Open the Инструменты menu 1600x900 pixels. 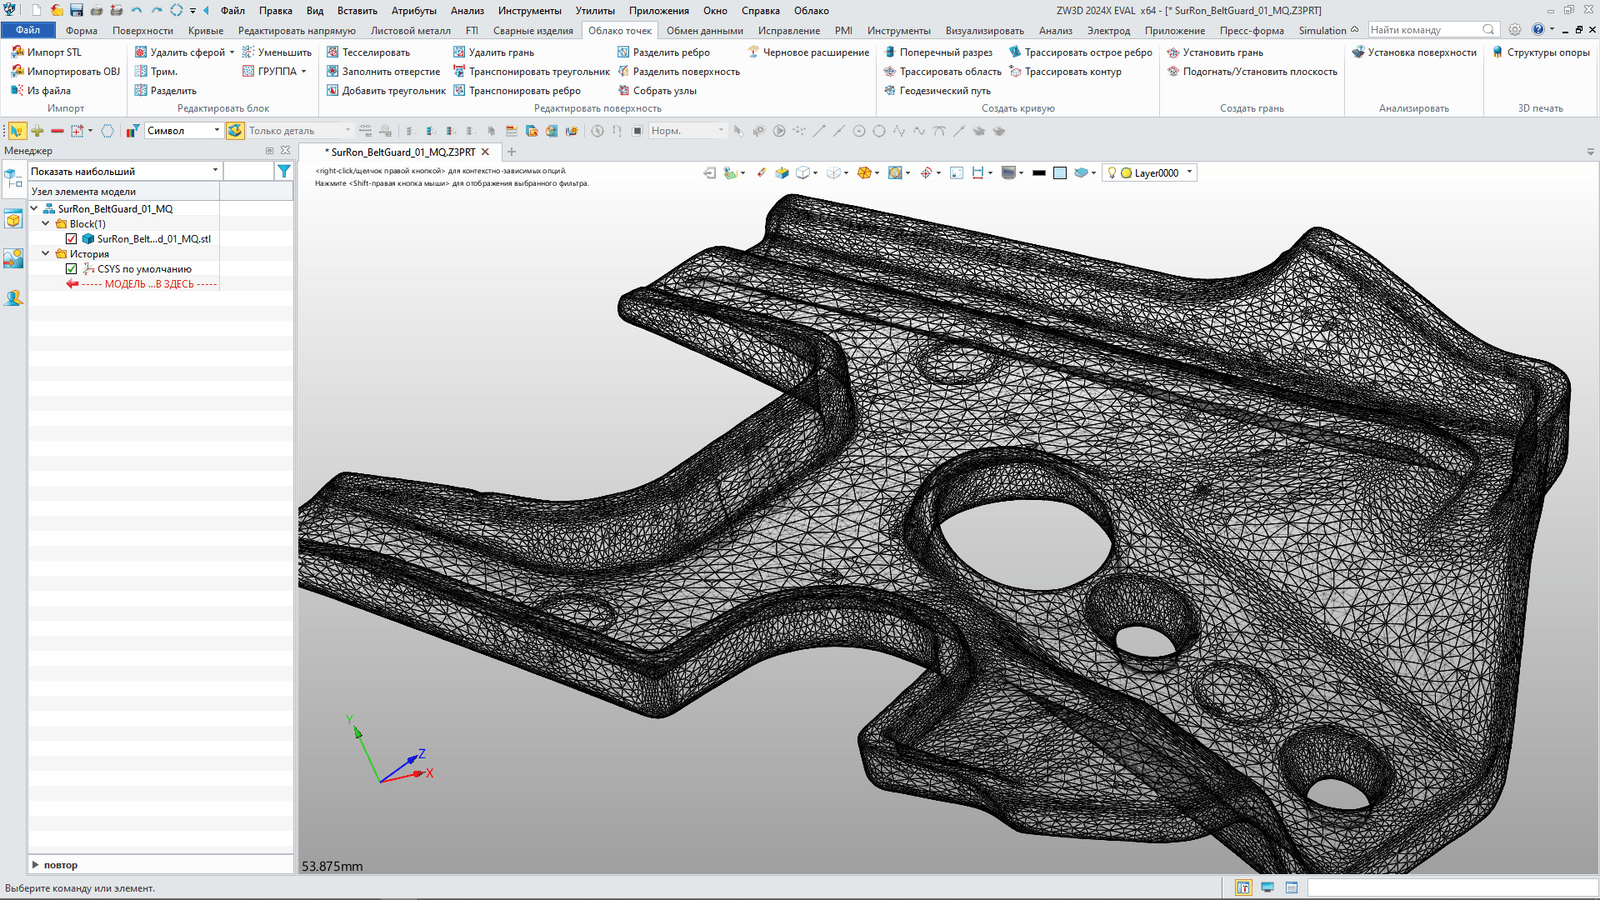click(x=529, y=11)
